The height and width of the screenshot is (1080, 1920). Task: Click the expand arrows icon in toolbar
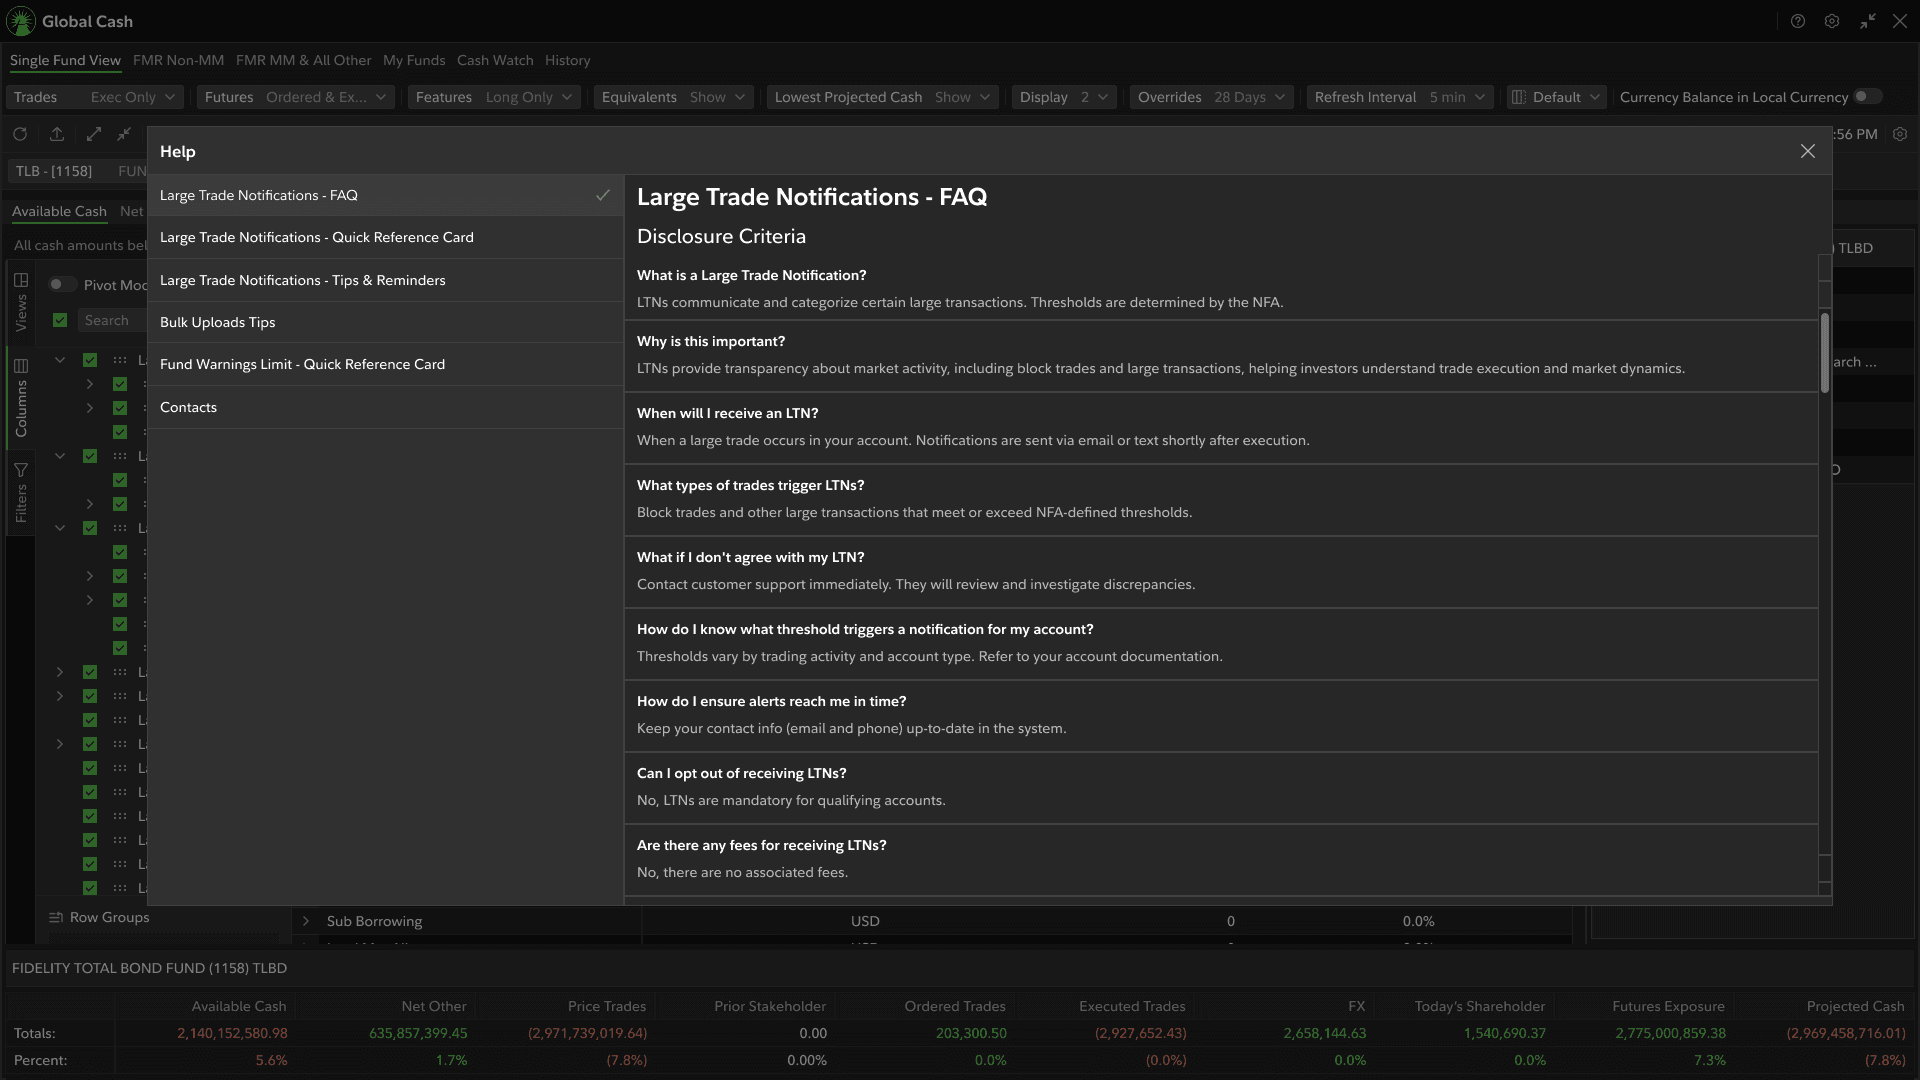94,134
